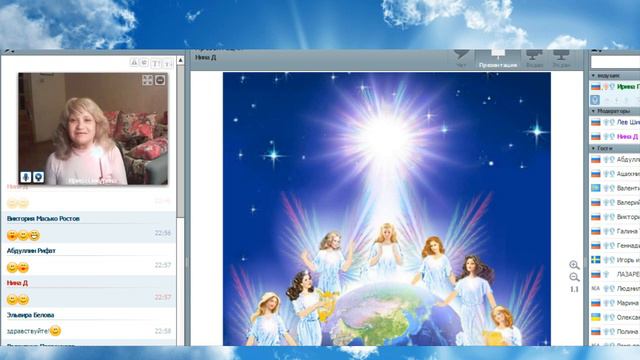Image resolution: width=640 pixels, height=360 pixels.
Task: Click the warning triangle icon above the chat
Action: (134, 62)
